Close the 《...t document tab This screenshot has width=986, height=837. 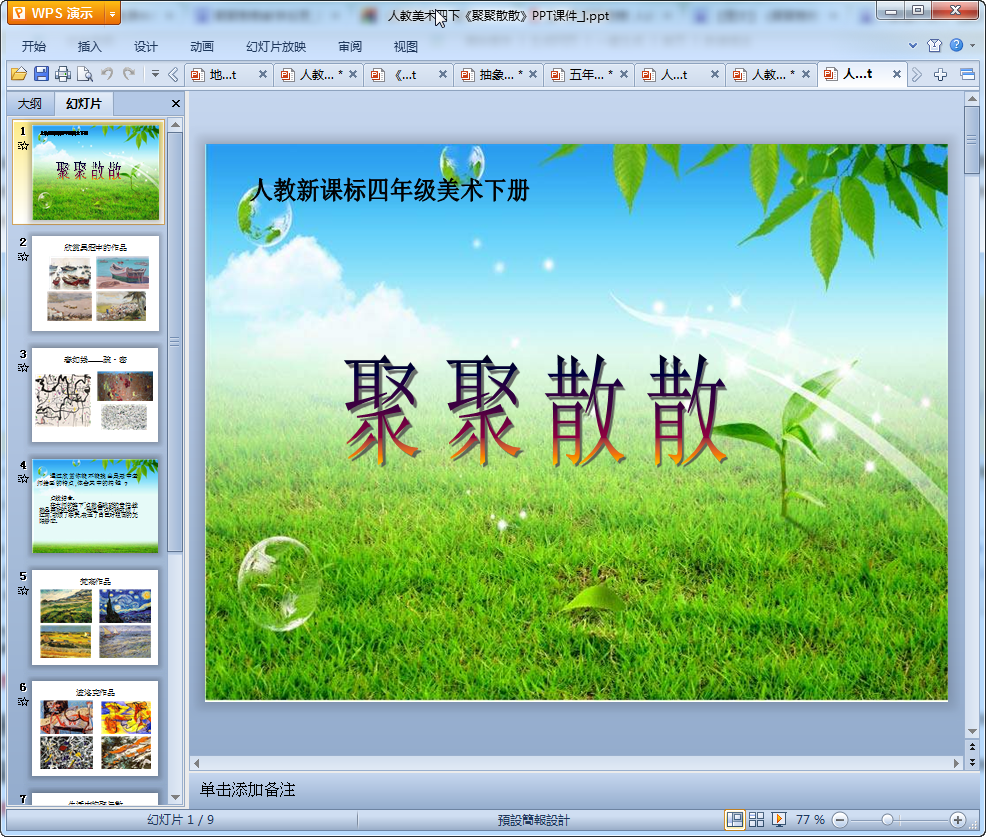[x=443, y=74]
